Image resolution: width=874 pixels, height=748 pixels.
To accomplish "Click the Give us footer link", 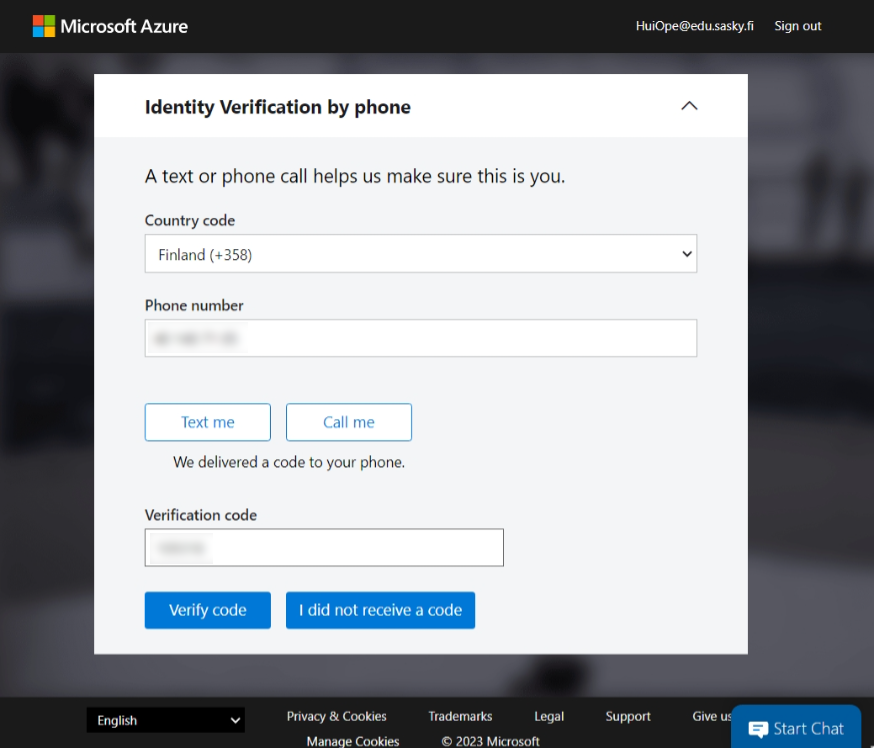I will tap(711, 716).
